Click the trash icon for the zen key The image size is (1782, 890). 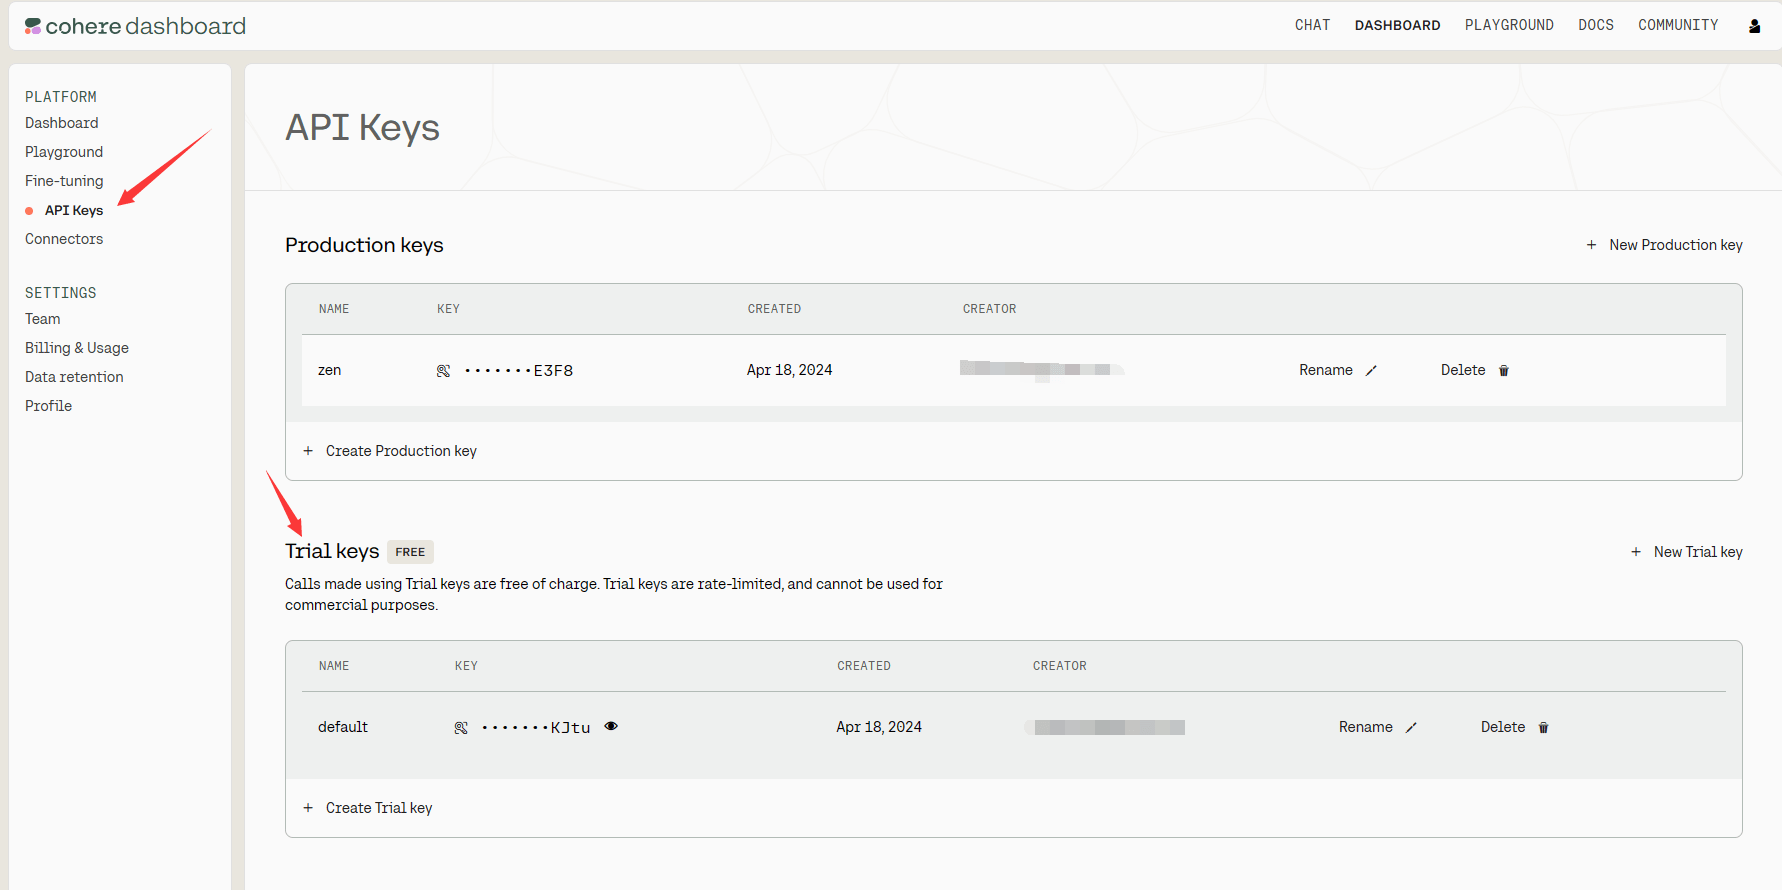(x=1503, y=371)
